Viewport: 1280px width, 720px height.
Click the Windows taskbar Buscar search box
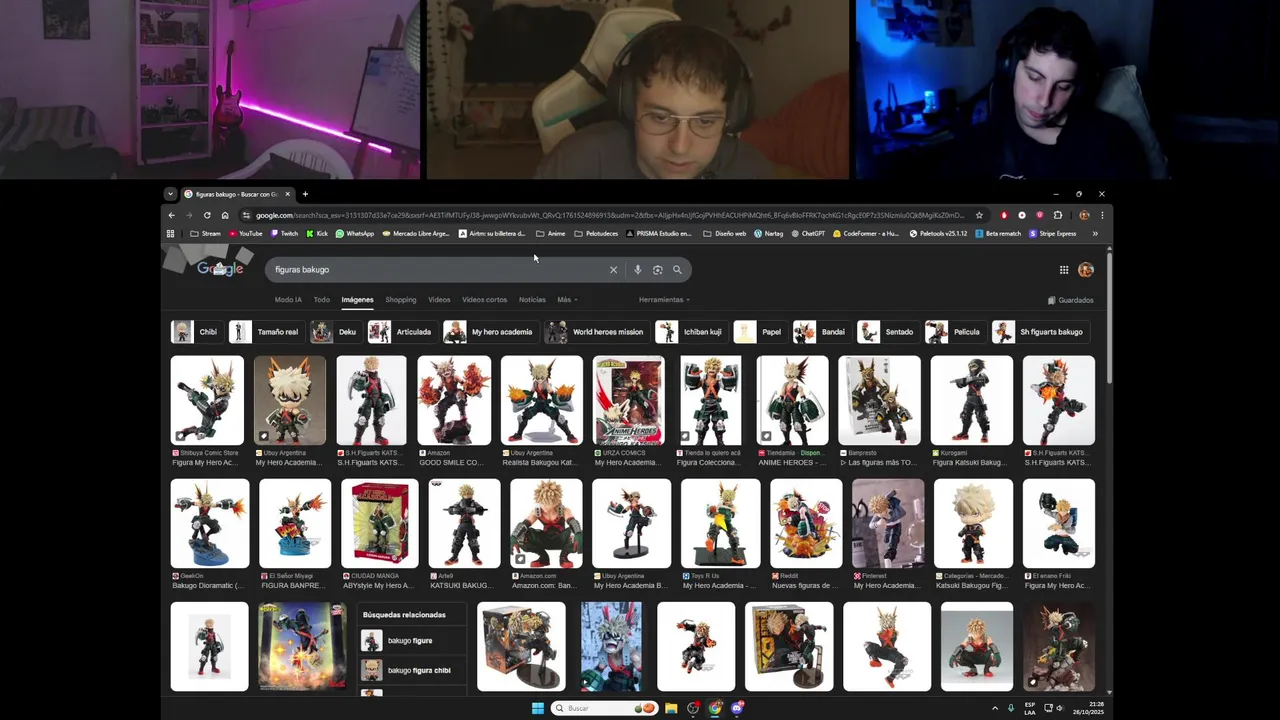click(605, 708)
